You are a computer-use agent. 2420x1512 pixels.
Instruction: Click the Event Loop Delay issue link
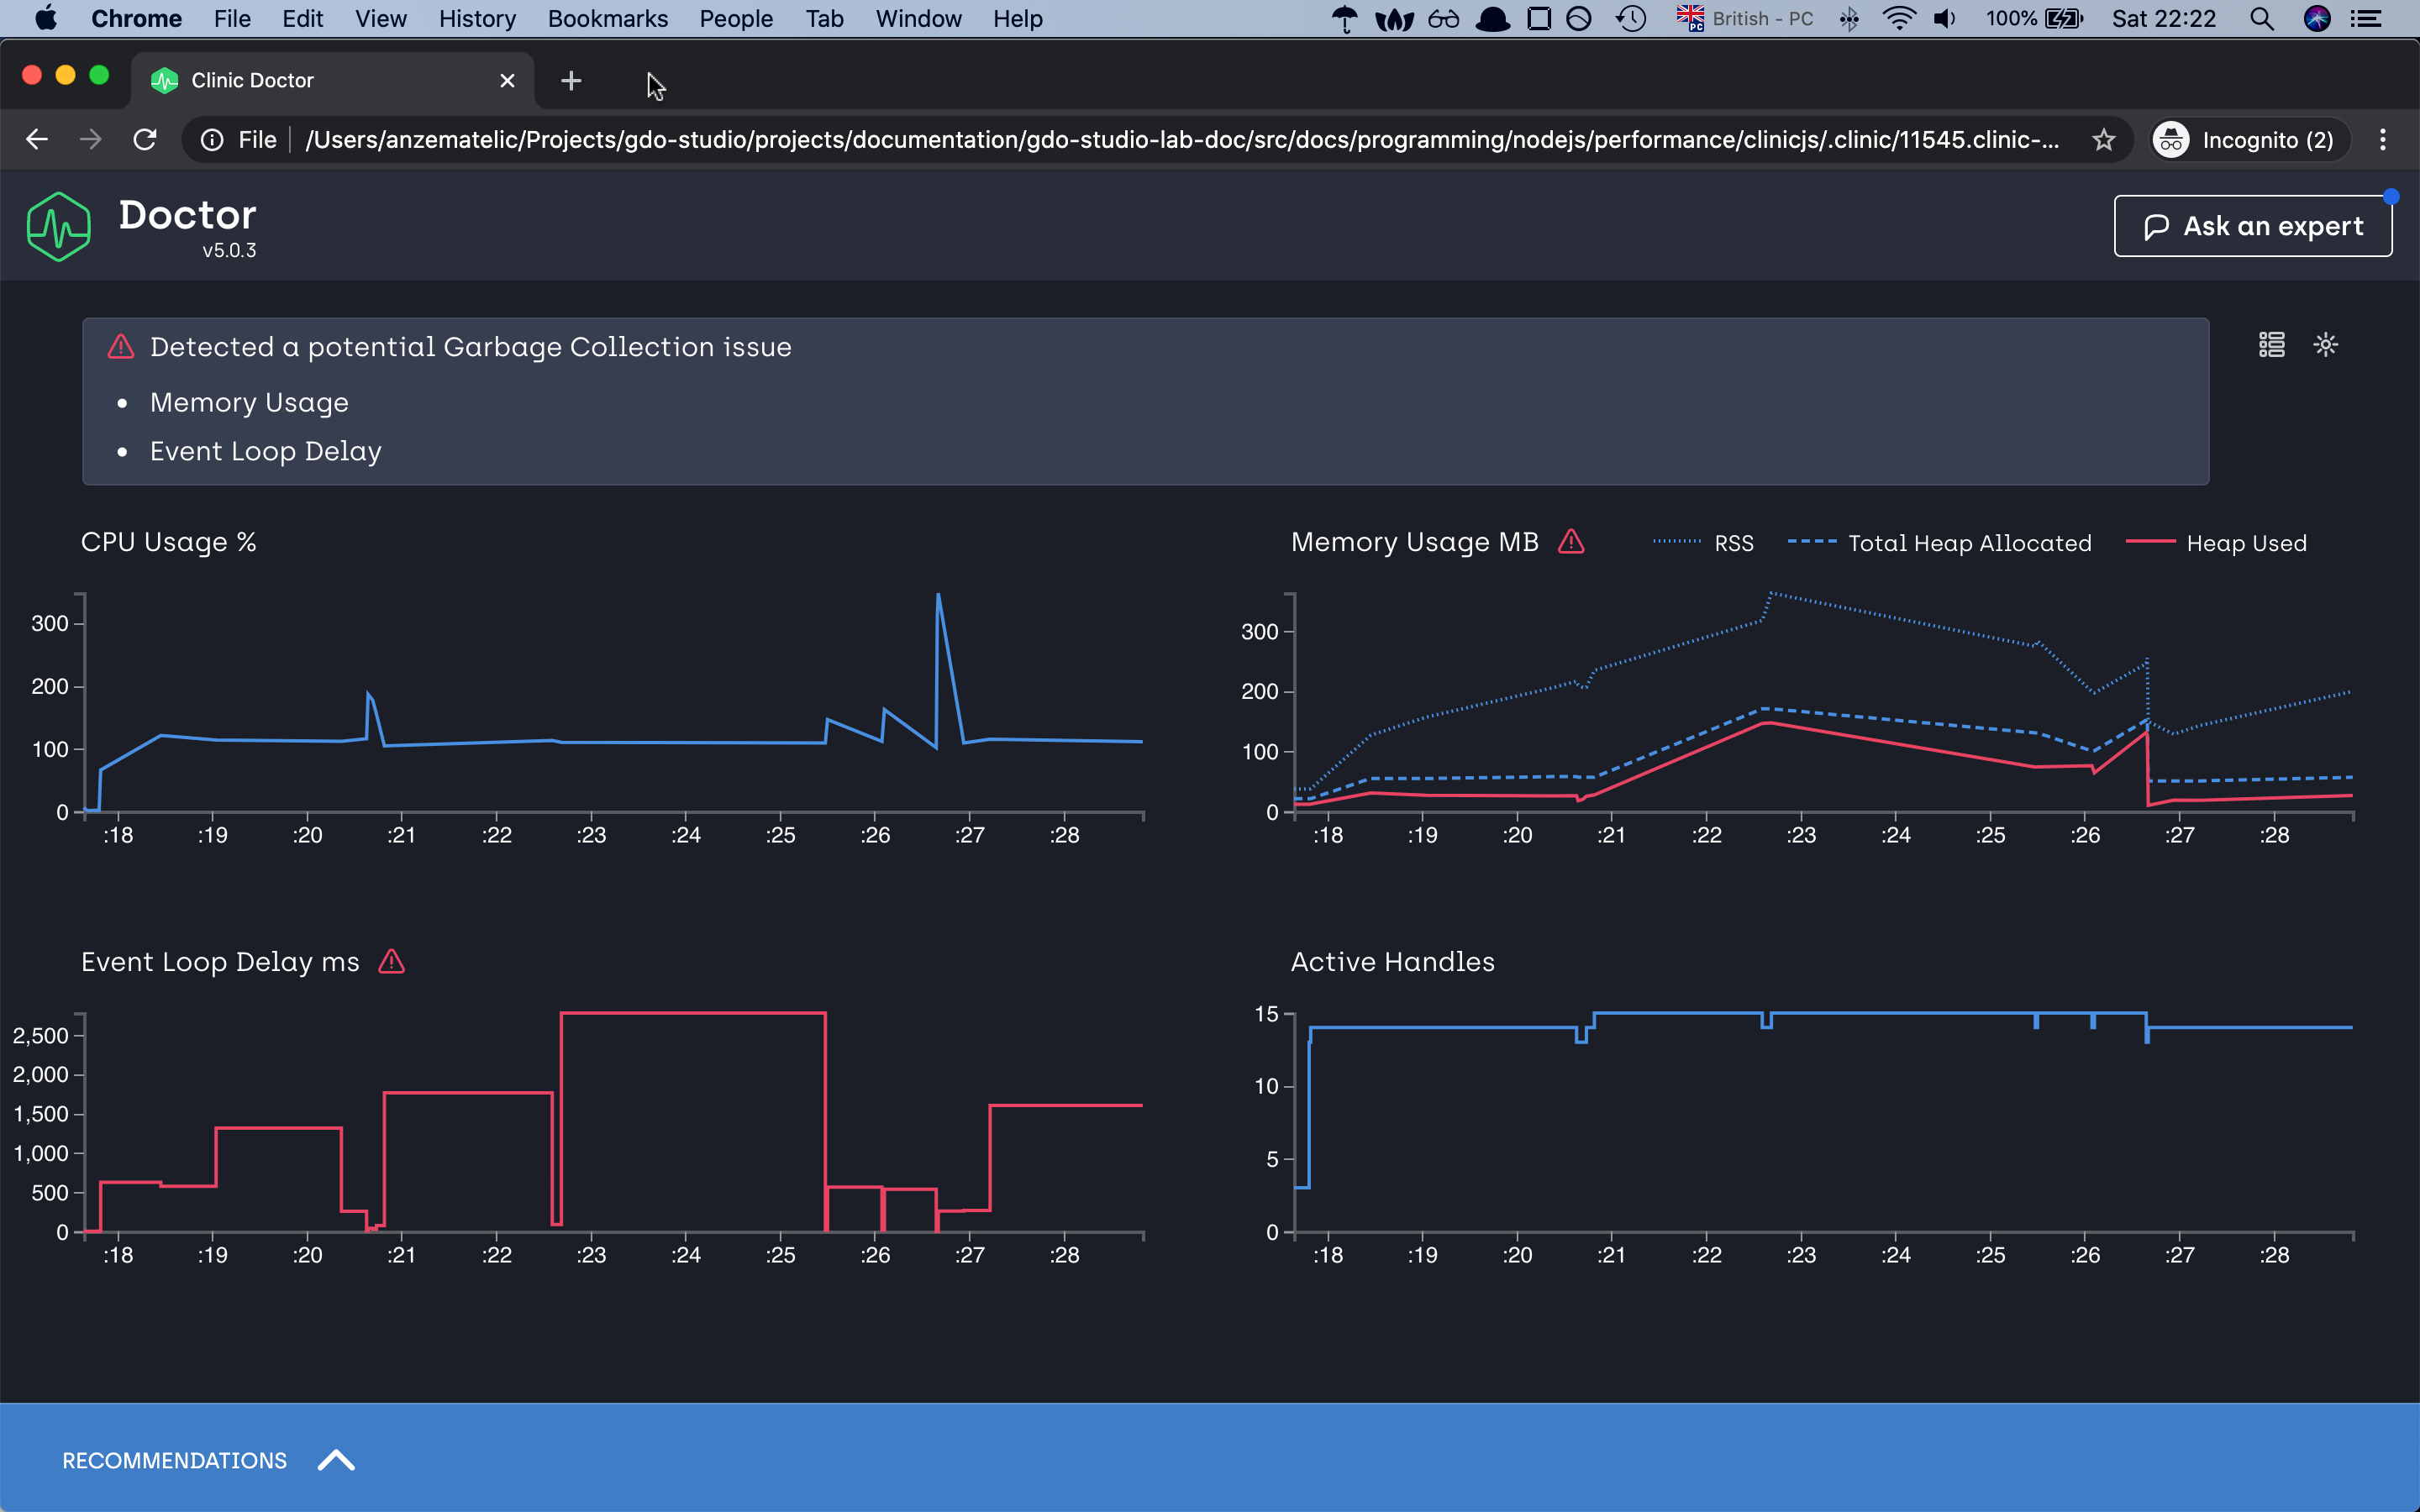click(265, 451)
